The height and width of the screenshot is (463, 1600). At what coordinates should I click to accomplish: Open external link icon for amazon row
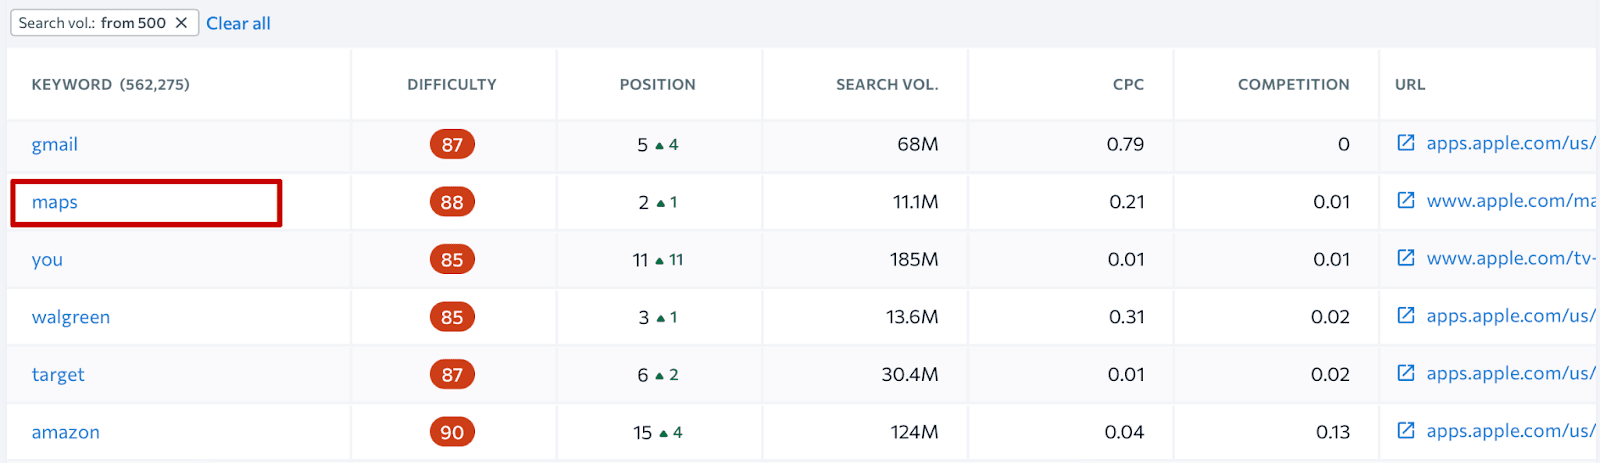tap(1405, 431)
